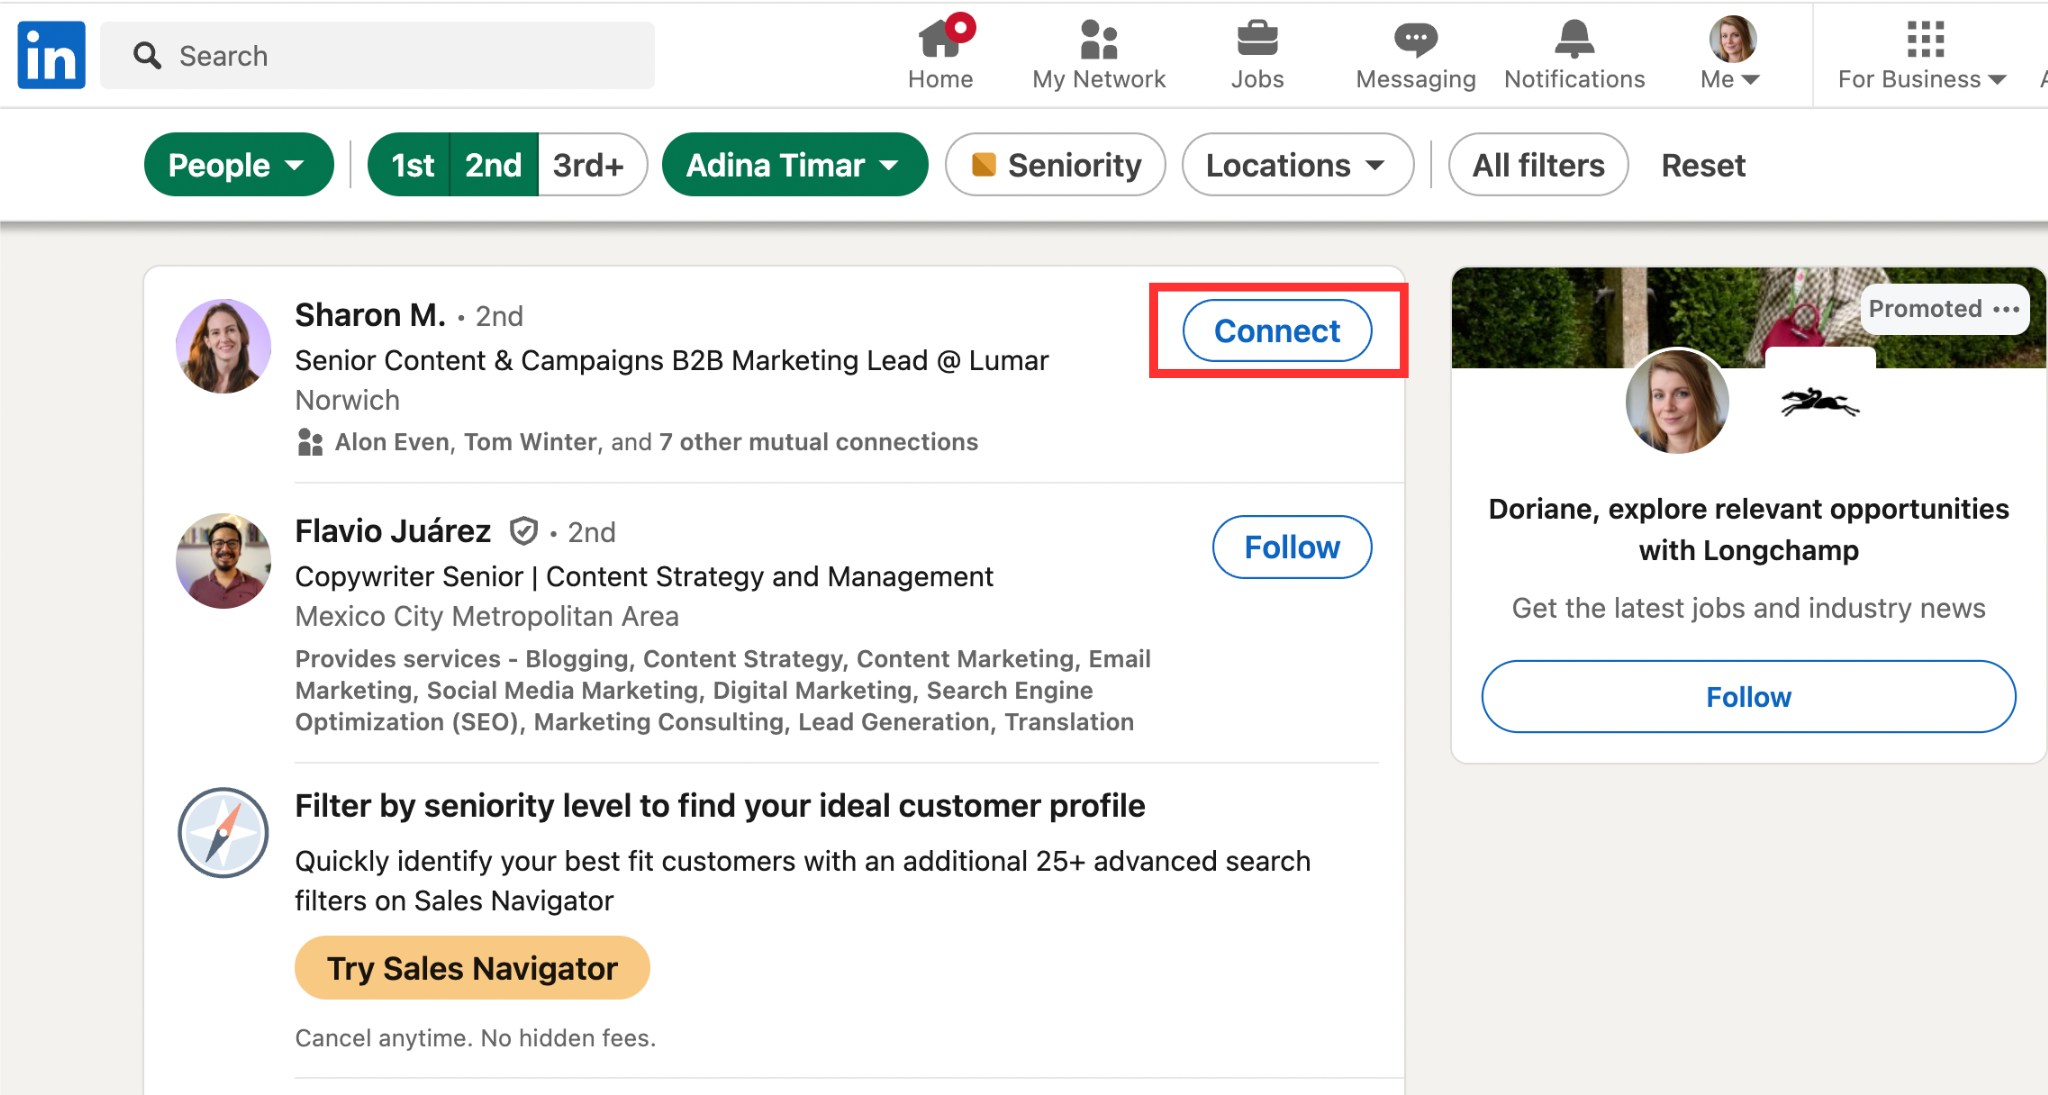Select the Jobs nav label
2048x1095 pixels.
point(1257,79)
